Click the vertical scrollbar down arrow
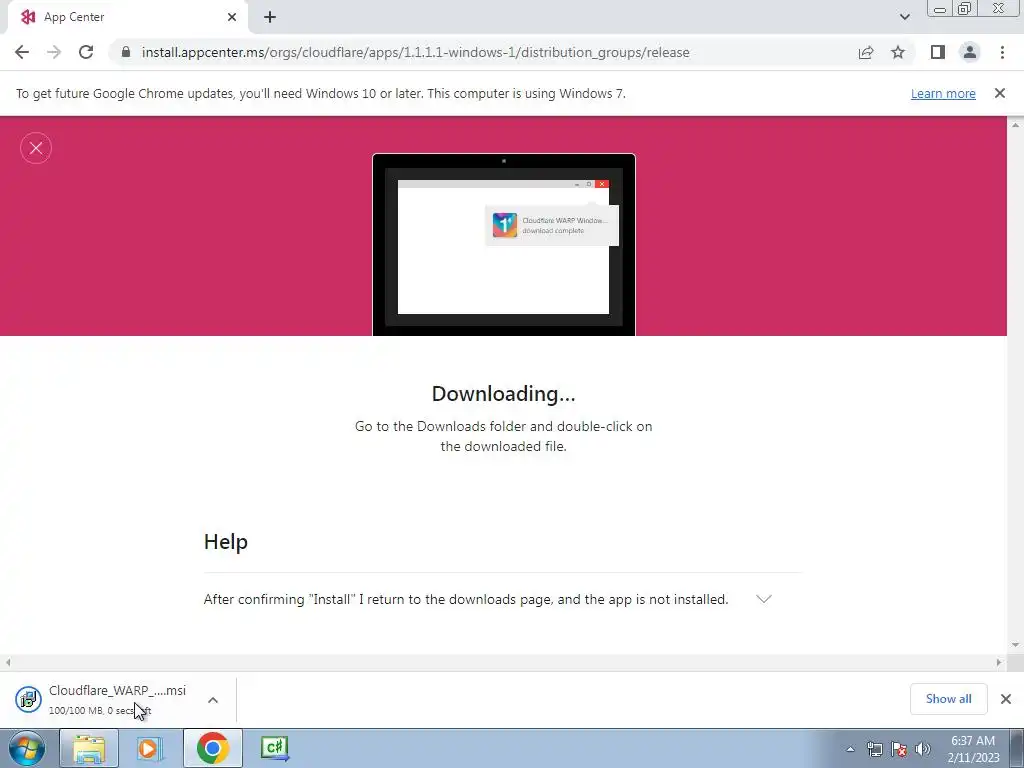Image resolution: width=1024 pixels, height=768 pixels. 1016,645
